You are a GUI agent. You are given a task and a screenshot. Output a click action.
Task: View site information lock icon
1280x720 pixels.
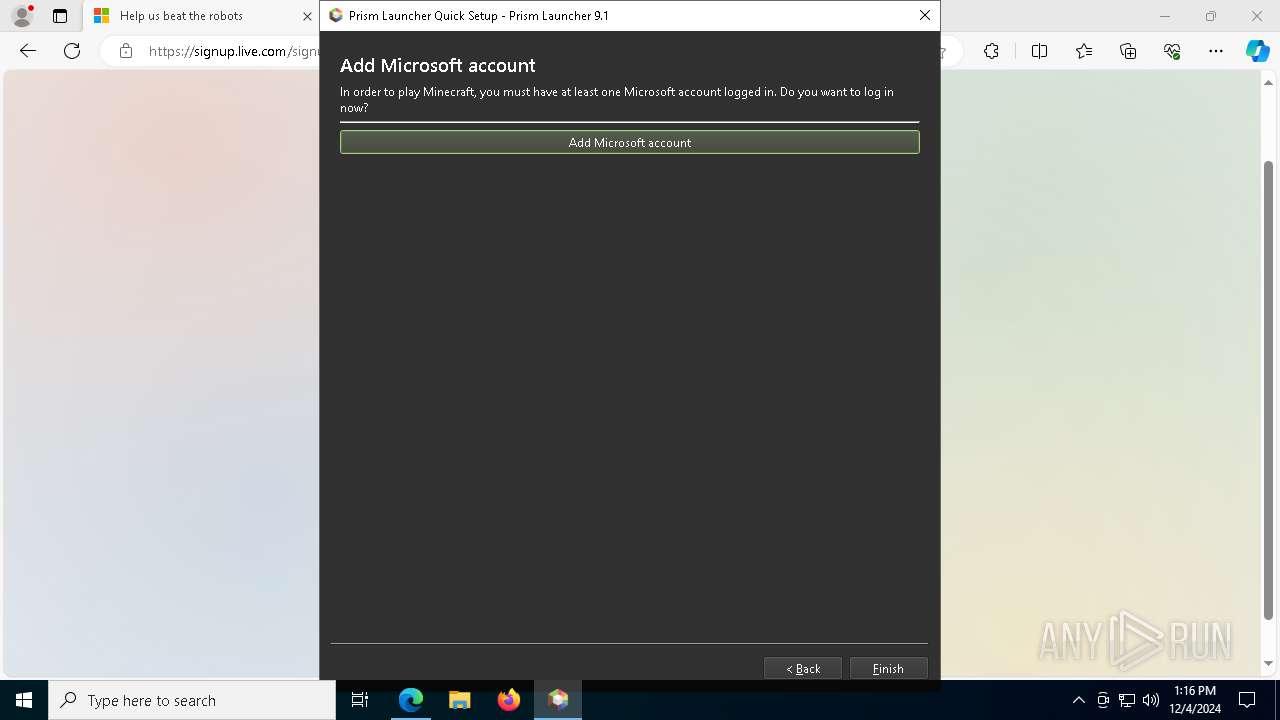click(x=125, y=51)
